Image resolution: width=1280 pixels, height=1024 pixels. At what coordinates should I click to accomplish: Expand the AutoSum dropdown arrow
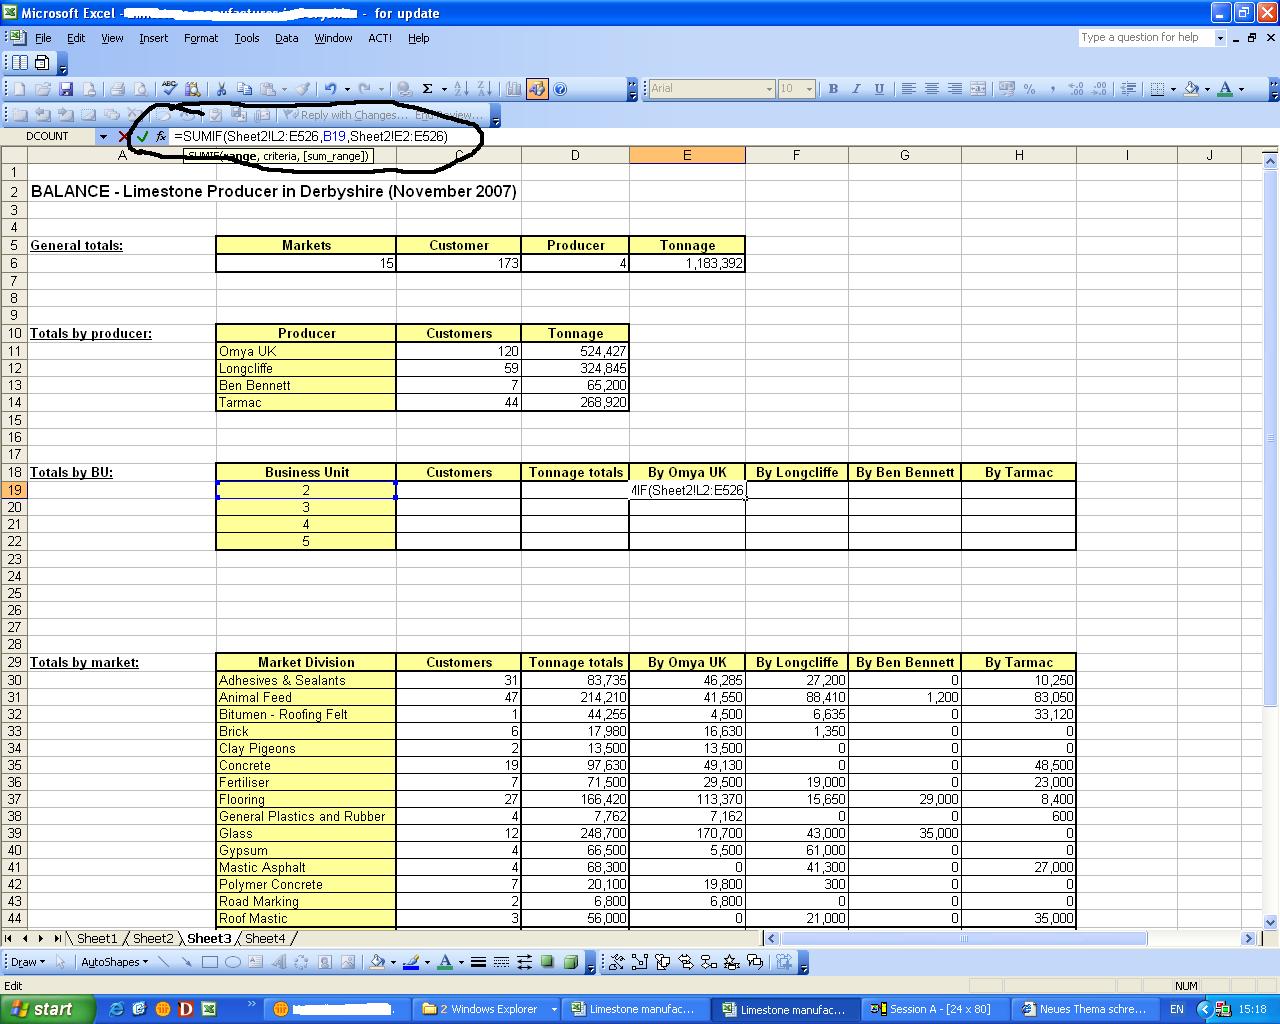pyautogui.click(x=444, y=89)
